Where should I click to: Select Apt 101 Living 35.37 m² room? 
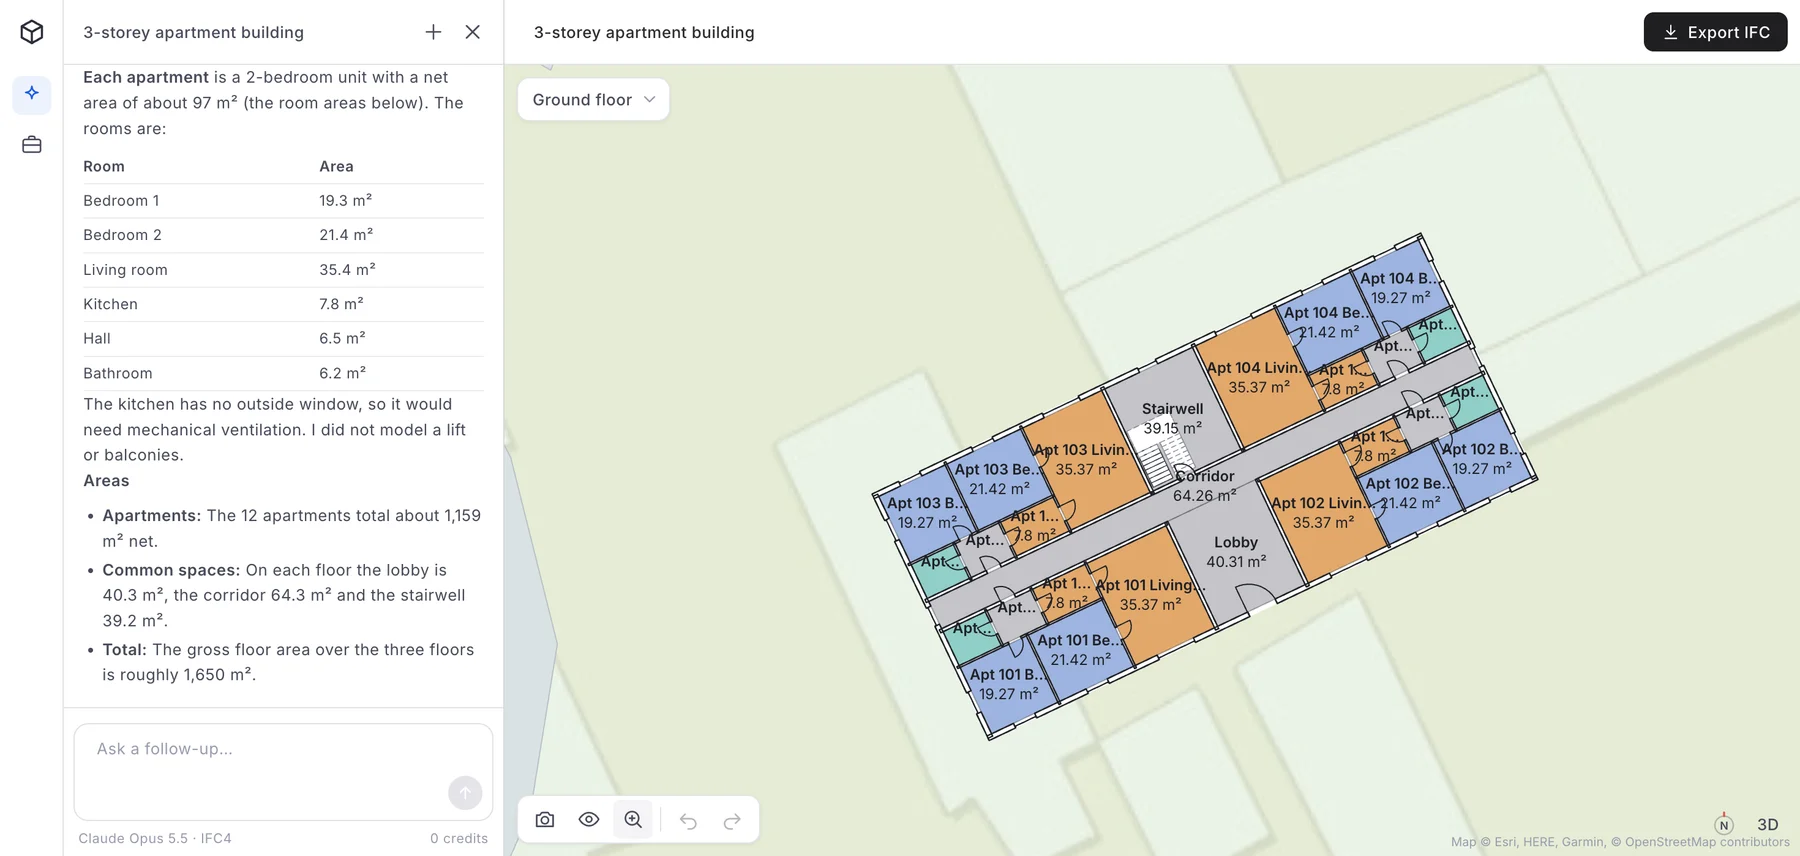coord(1150,595)
